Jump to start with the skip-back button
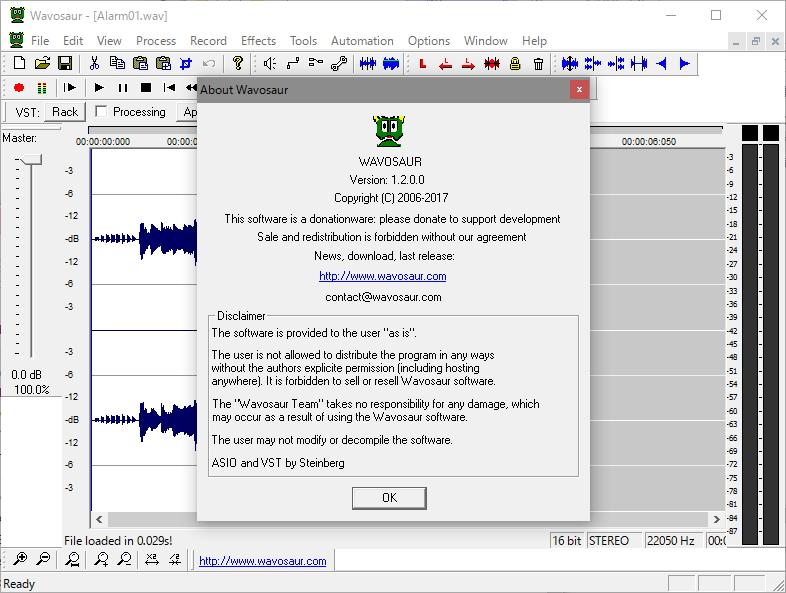This screenshot has height=593, width=786. point(169,88)
